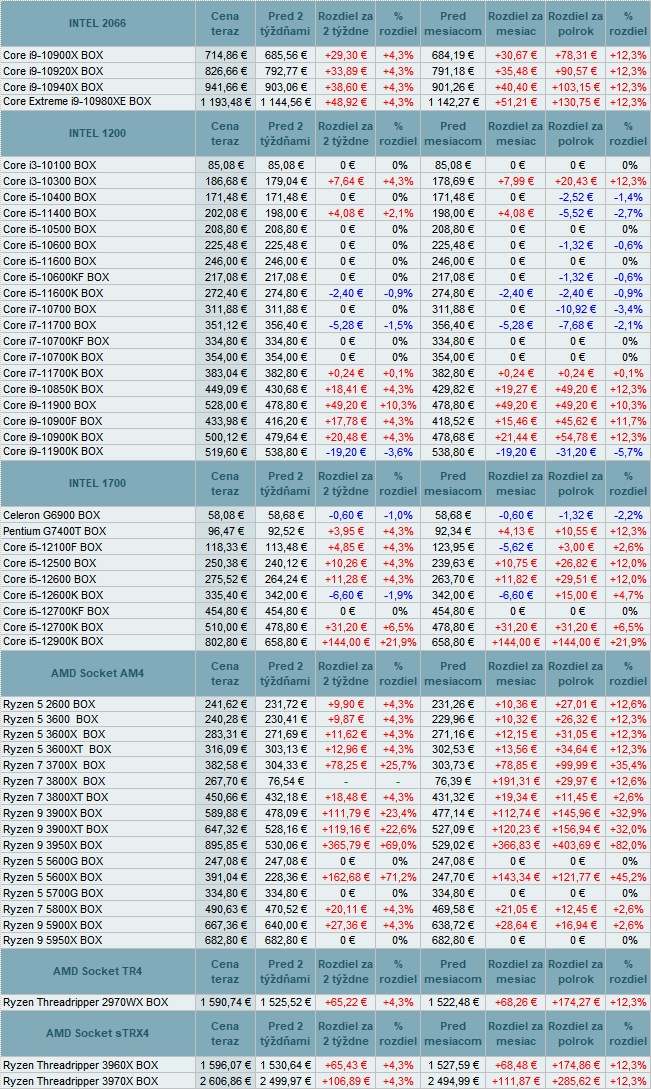Viewport: 651px width, 1089px height.
Task: Click Core i7-11700 BOX row name
Action: [49, 325]
